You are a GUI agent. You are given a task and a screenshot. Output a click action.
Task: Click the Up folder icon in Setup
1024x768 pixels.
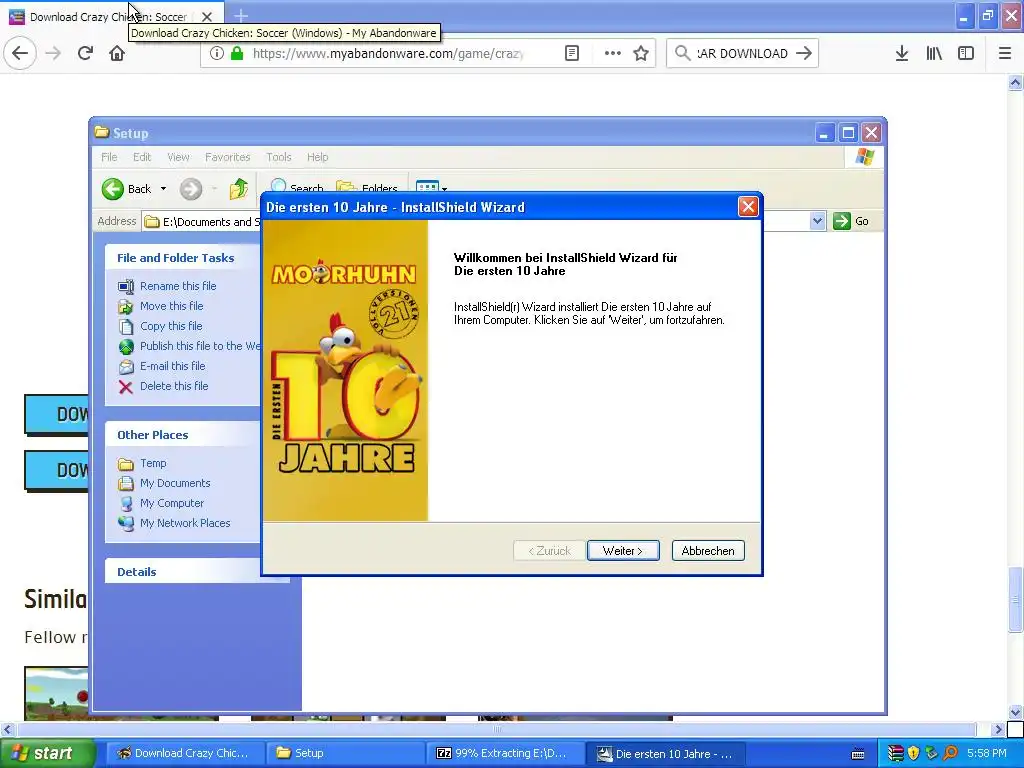click(238, 189)
